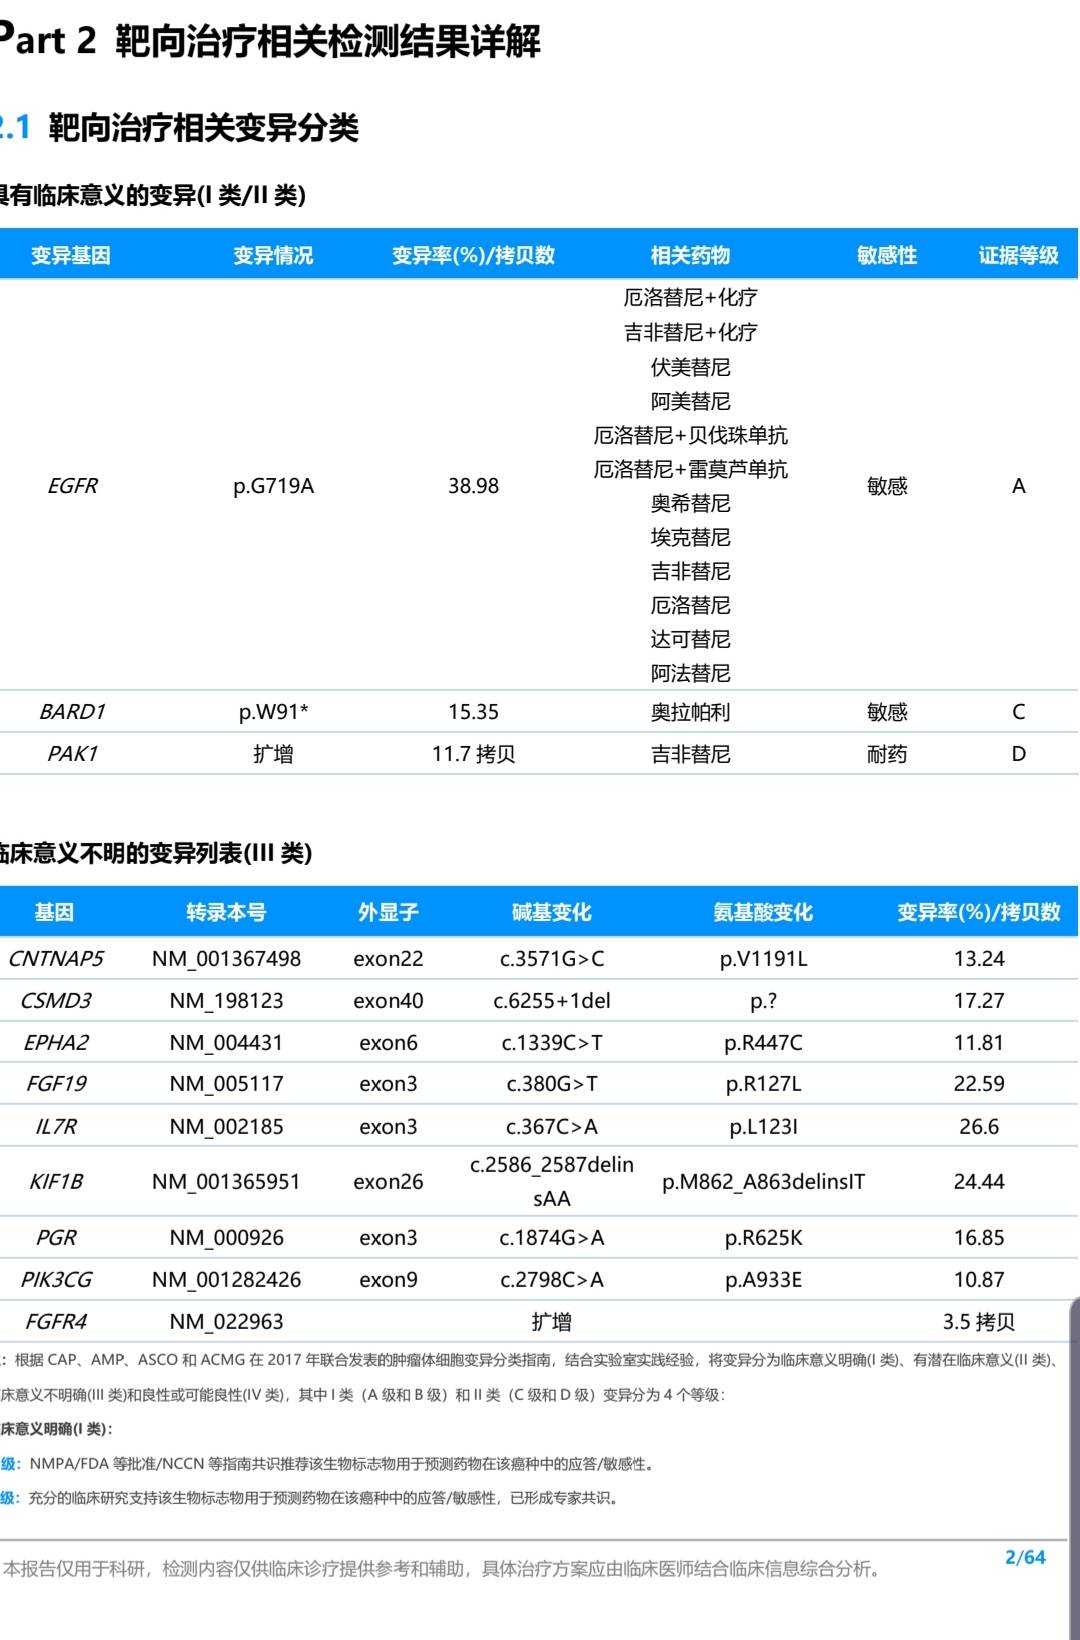Select the EPHA2 gene cell
The width and height of the screenshot is (1080, 1640).
click(56, 1043)
